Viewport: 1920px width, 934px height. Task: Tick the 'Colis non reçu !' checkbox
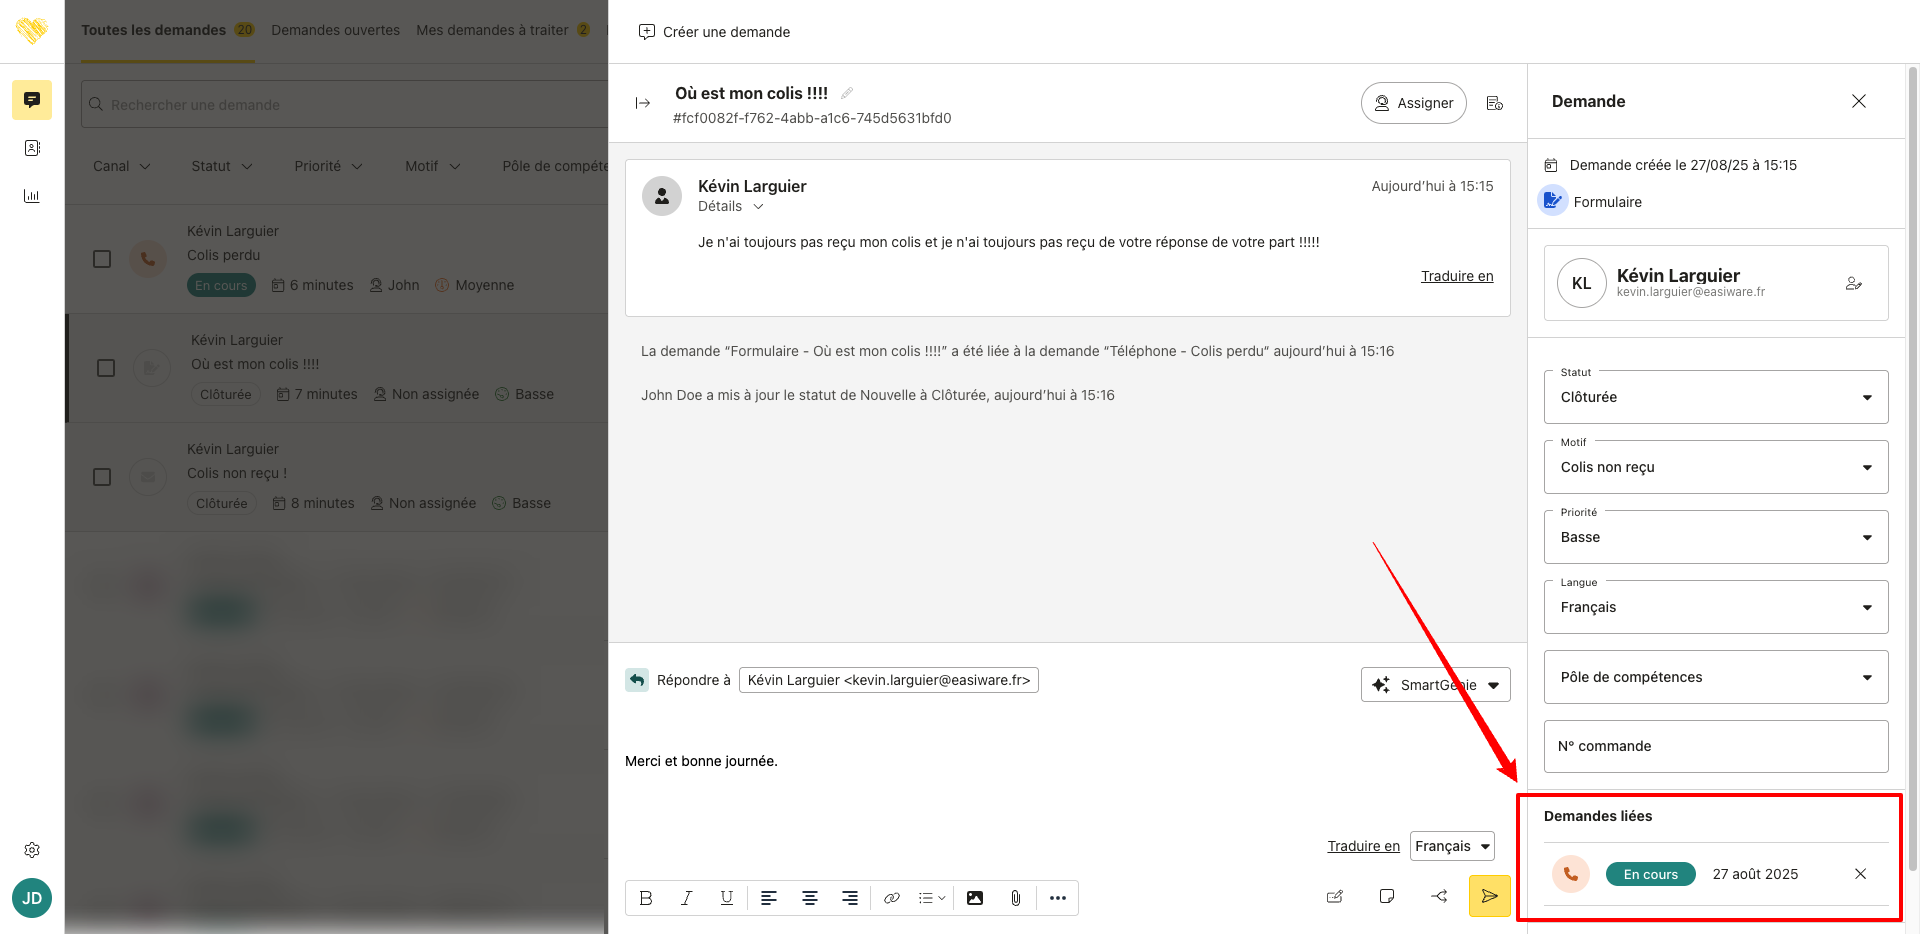102,477
